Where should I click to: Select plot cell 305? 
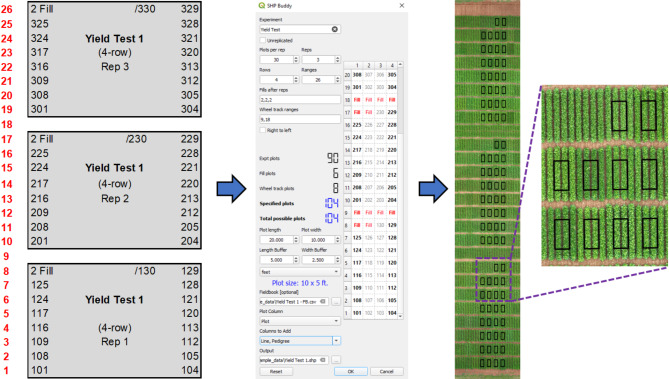[x=392, y=75]
